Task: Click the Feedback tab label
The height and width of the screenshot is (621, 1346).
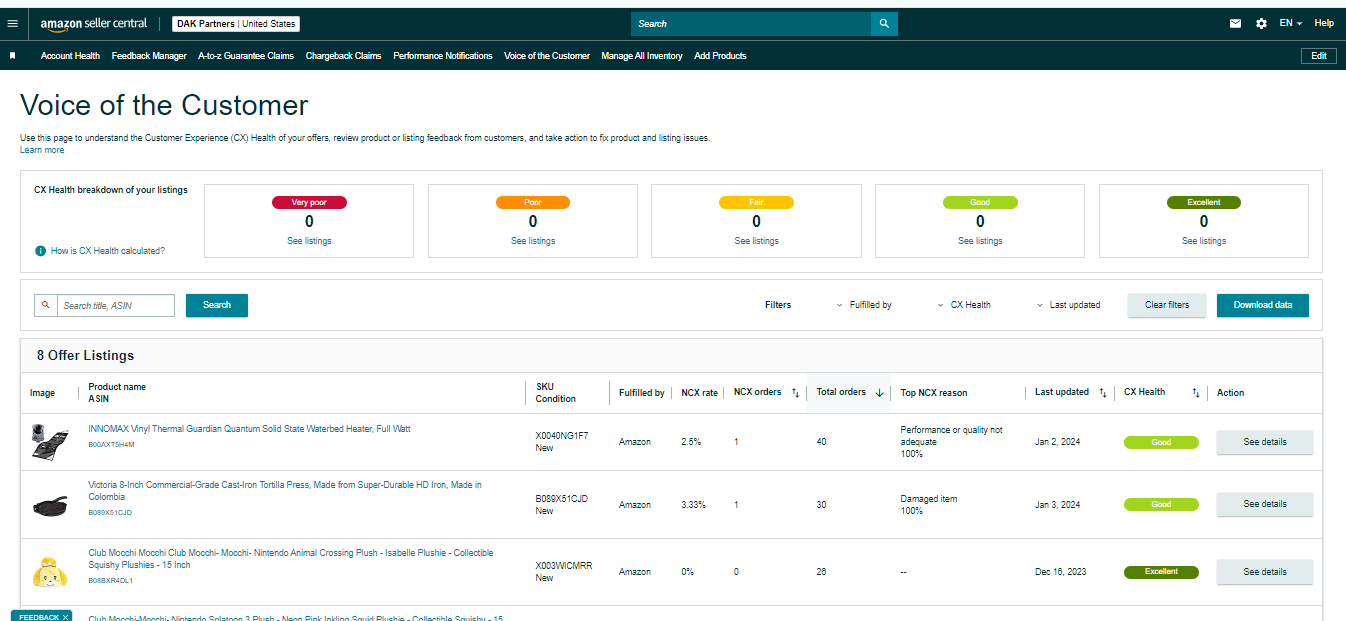Action: [39, 617]
